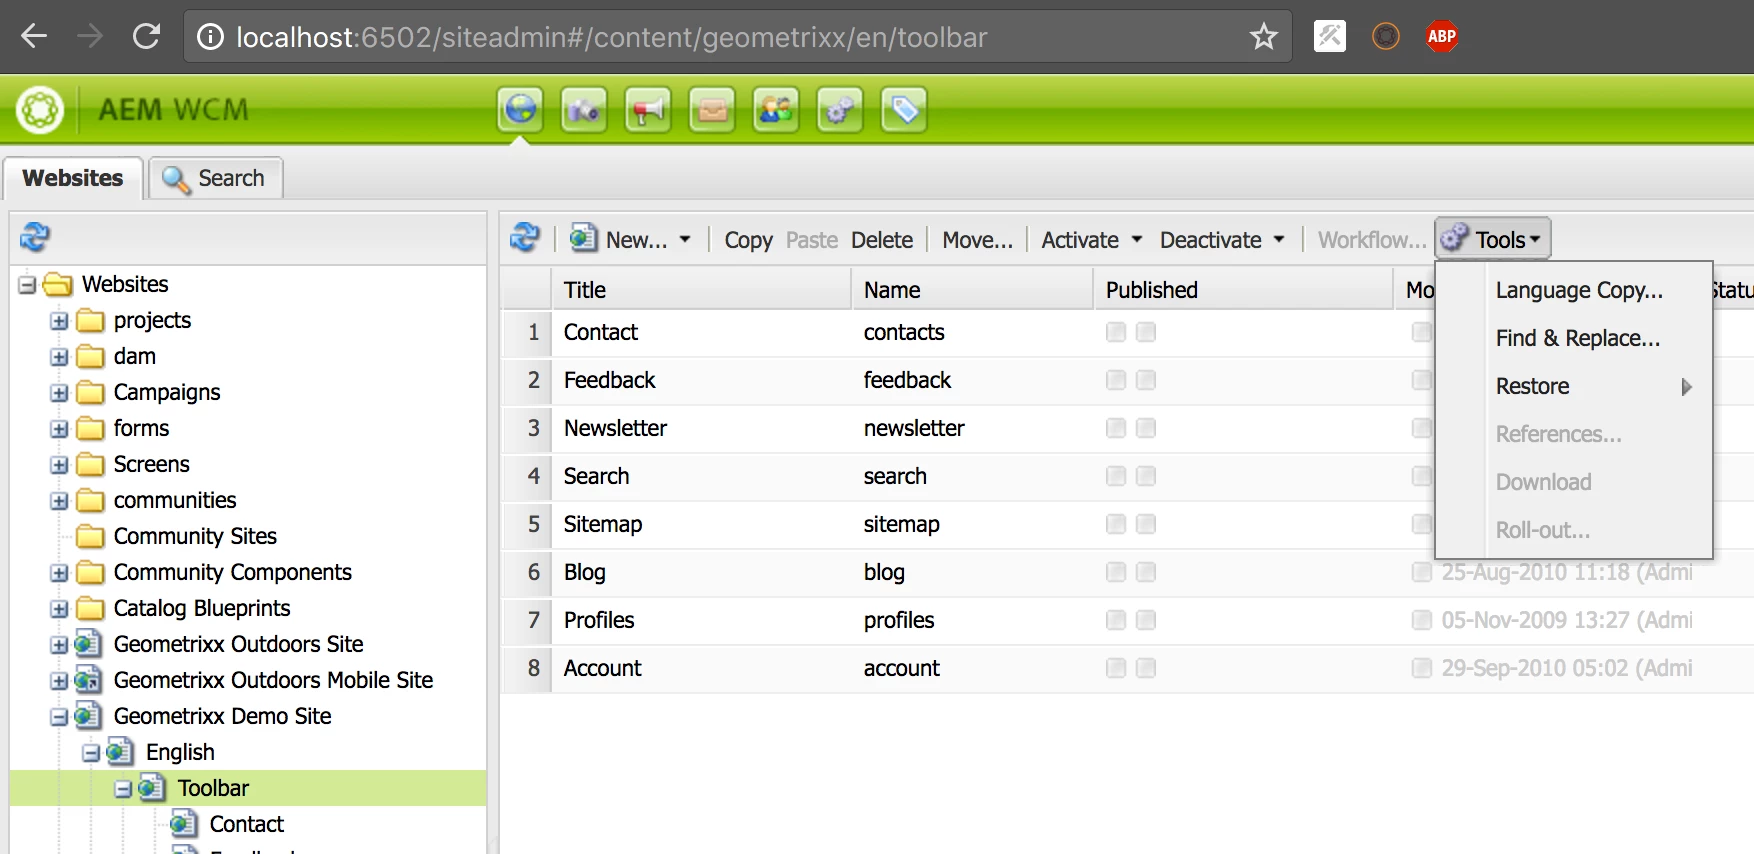Expand the Campaigns folder
This screenshot has width=1754, height=854.
pos(59,393)
